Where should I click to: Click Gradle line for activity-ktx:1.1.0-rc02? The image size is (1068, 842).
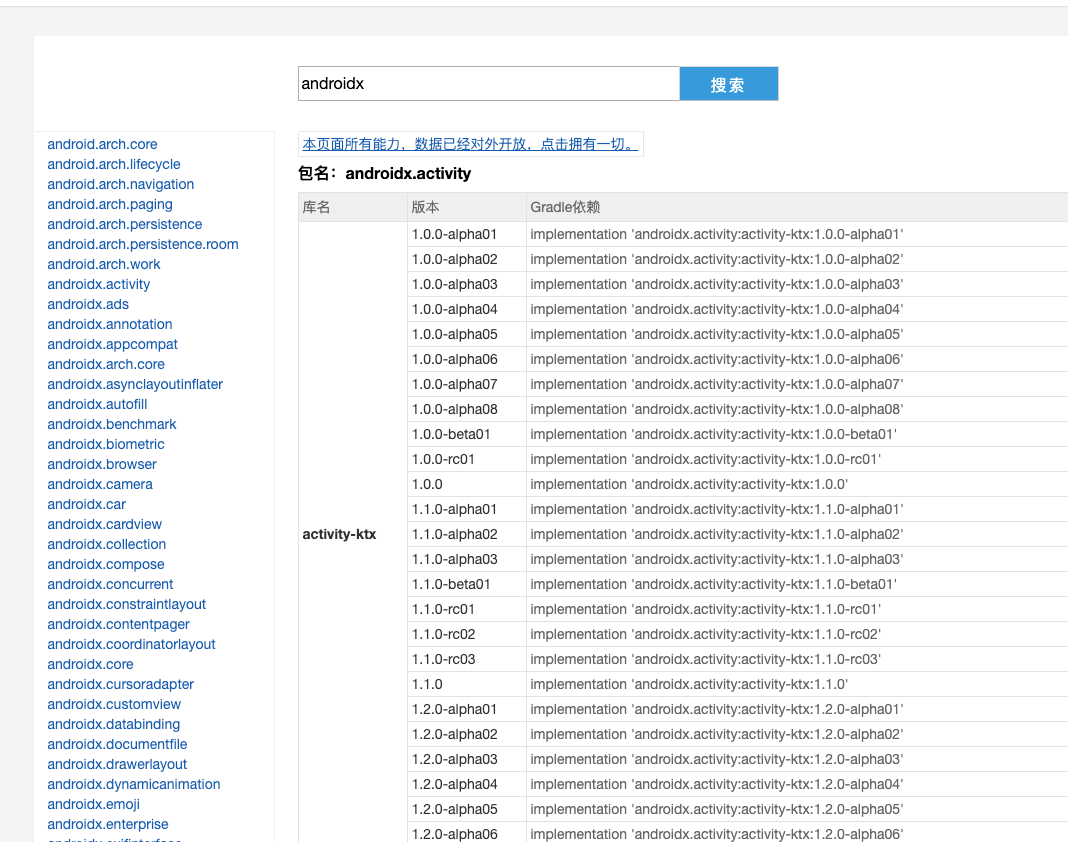(706, 634)
